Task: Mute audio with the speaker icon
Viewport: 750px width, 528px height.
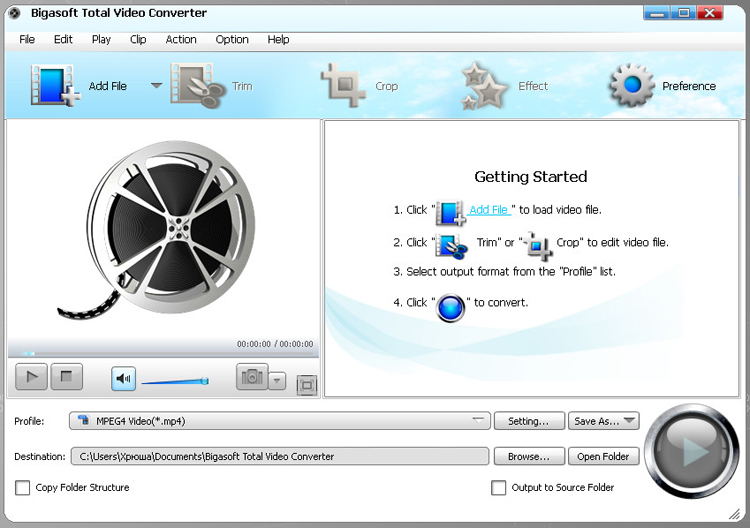Action: pyautogui.click(x=123, y=378)
